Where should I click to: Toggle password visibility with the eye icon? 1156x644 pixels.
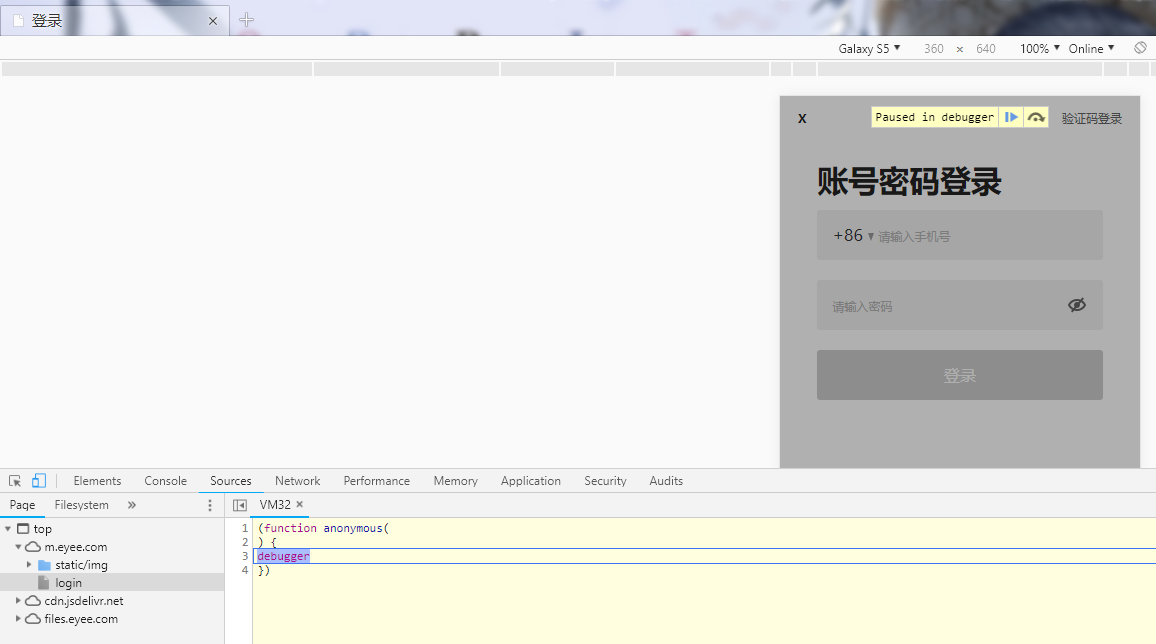pos(1077,305)
